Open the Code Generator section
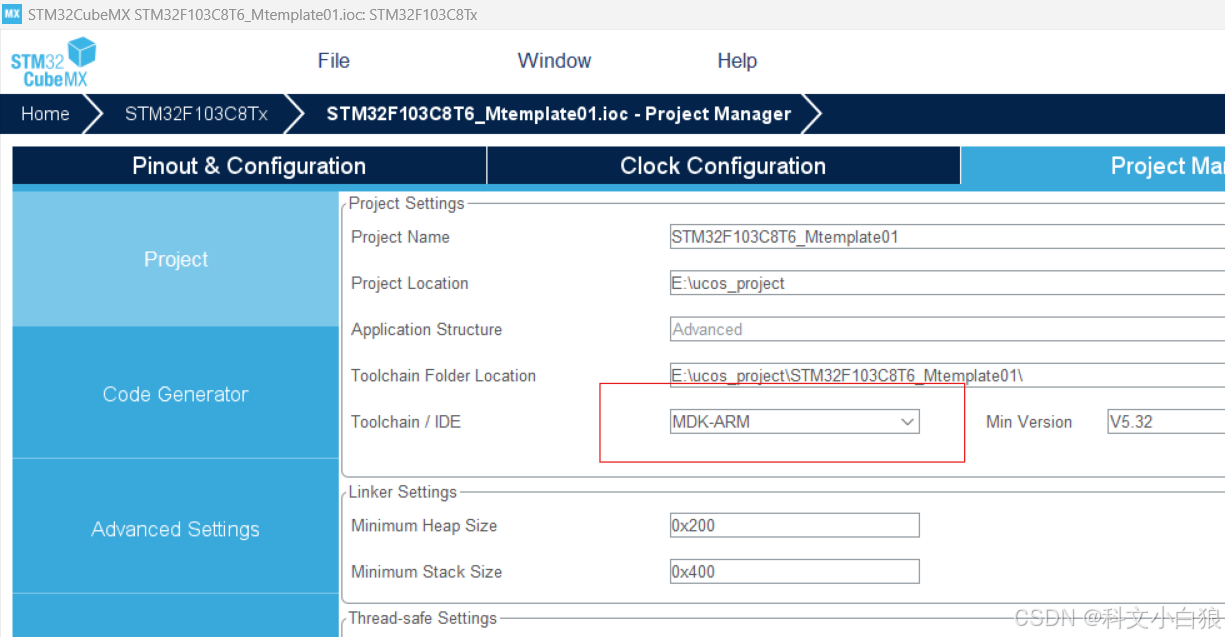 pos(176,394)
